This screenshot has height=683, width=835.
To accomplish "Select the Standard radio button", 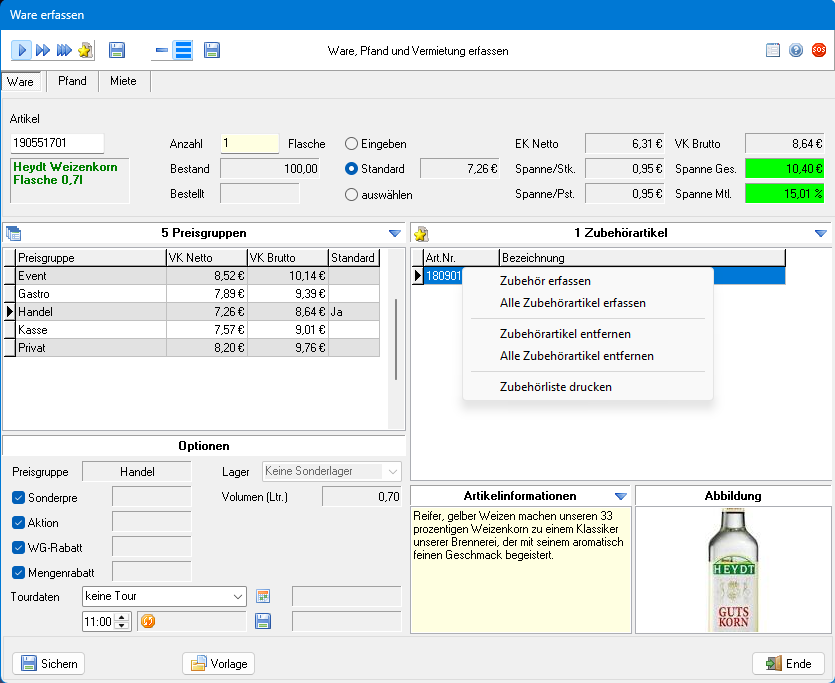I will coord(351,169).
